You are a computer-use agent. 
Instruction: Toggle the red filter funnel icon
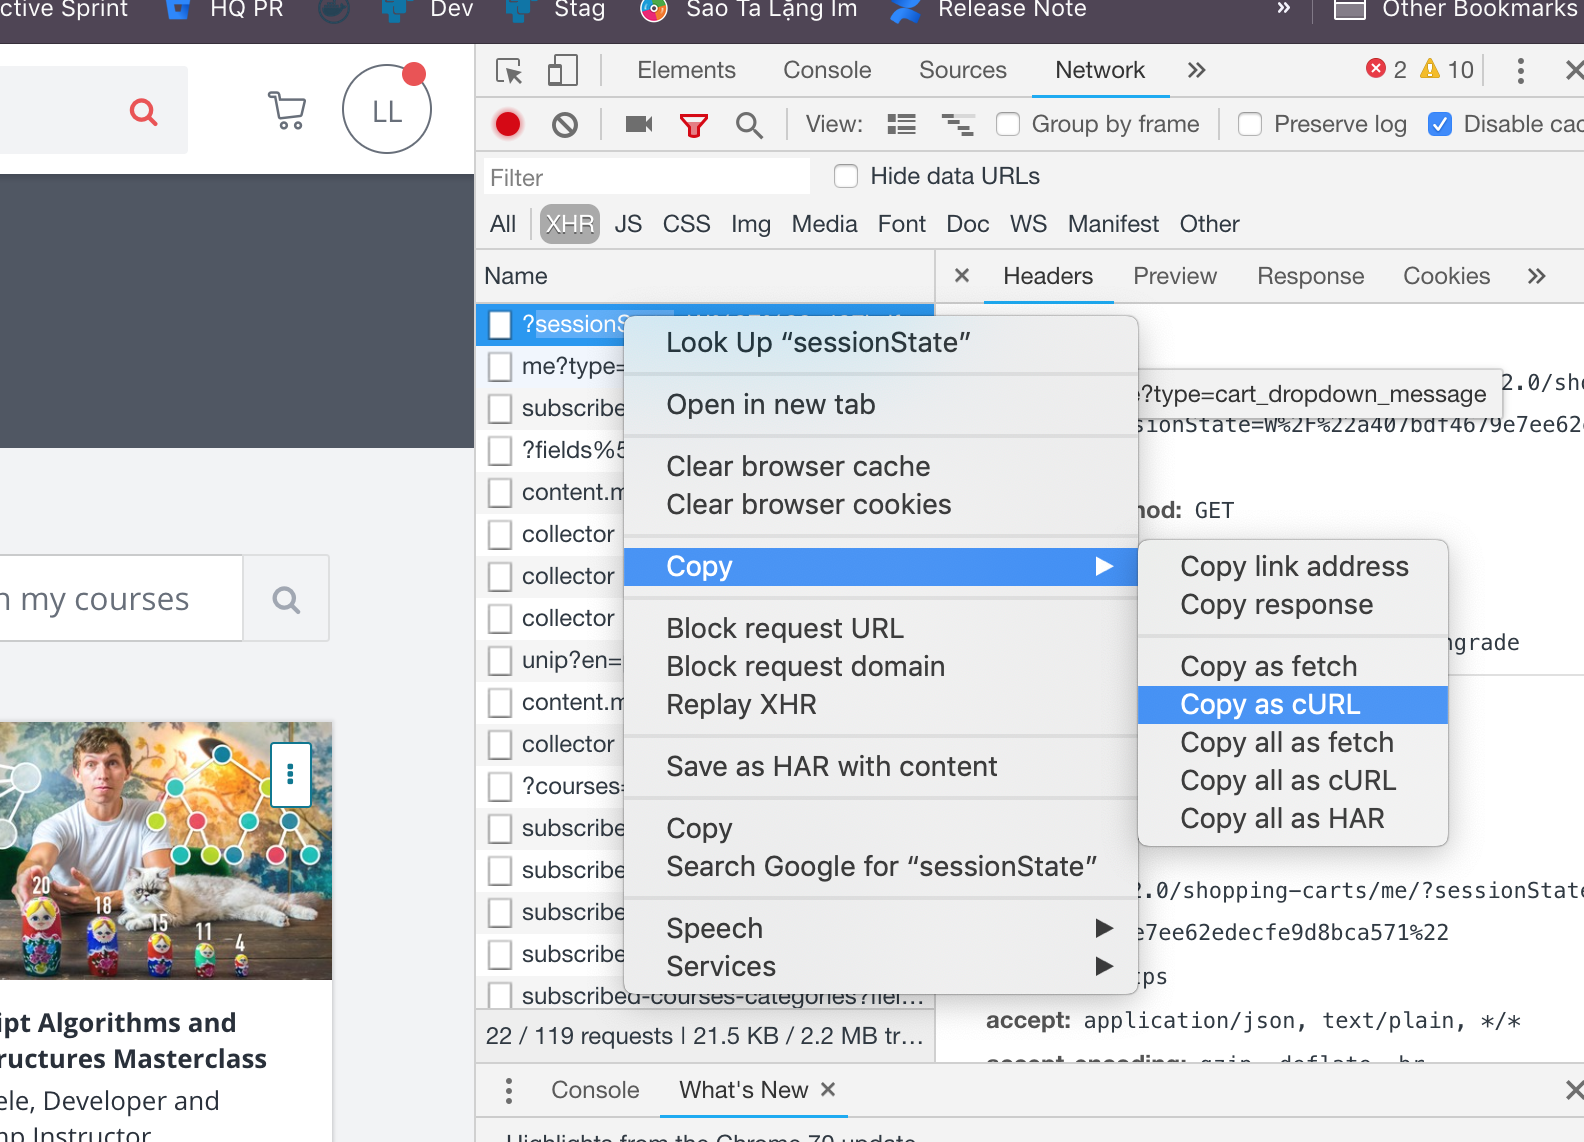[693, 124]
